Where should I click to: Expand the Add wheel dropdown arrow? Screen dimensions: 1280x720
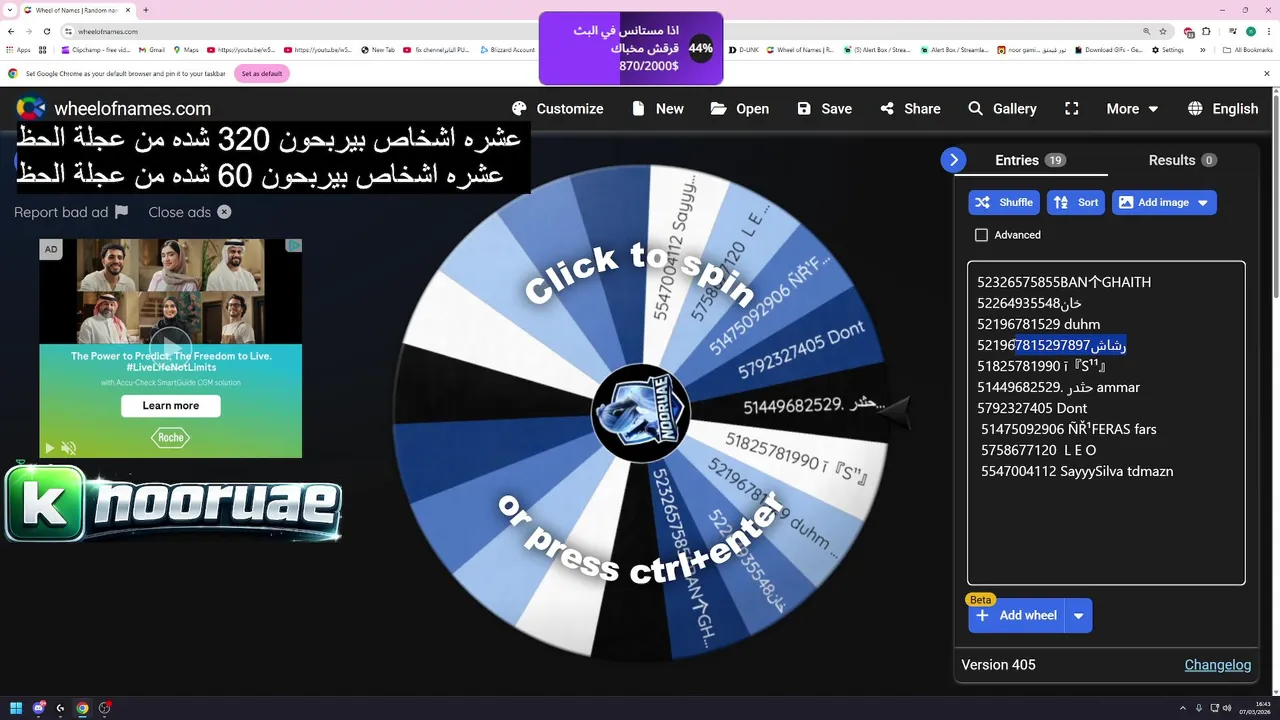[x=1079, y=616]
